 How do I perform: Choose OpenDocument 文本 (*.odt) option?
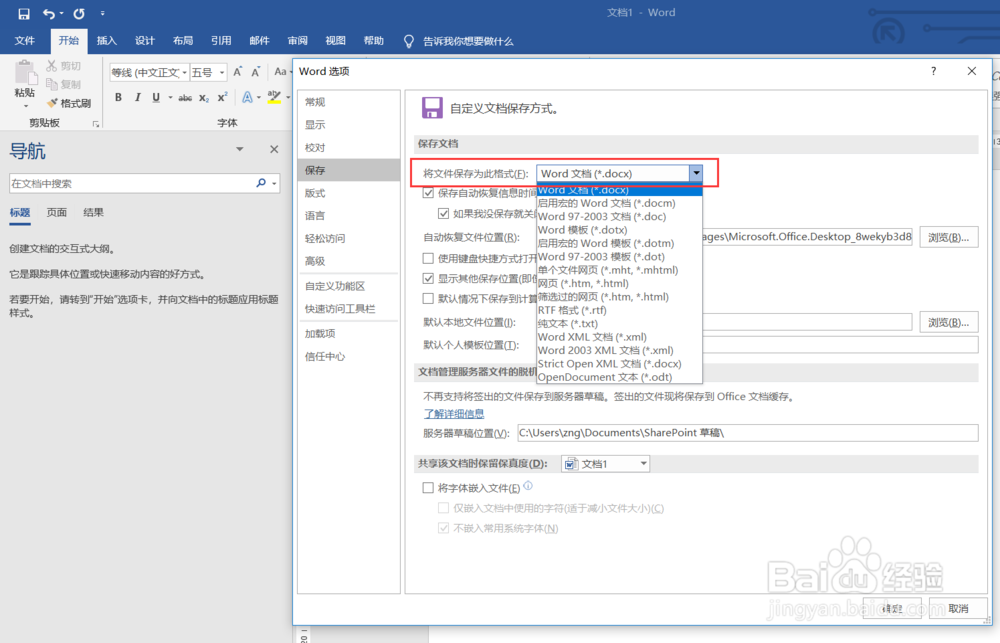pos(619,377)
